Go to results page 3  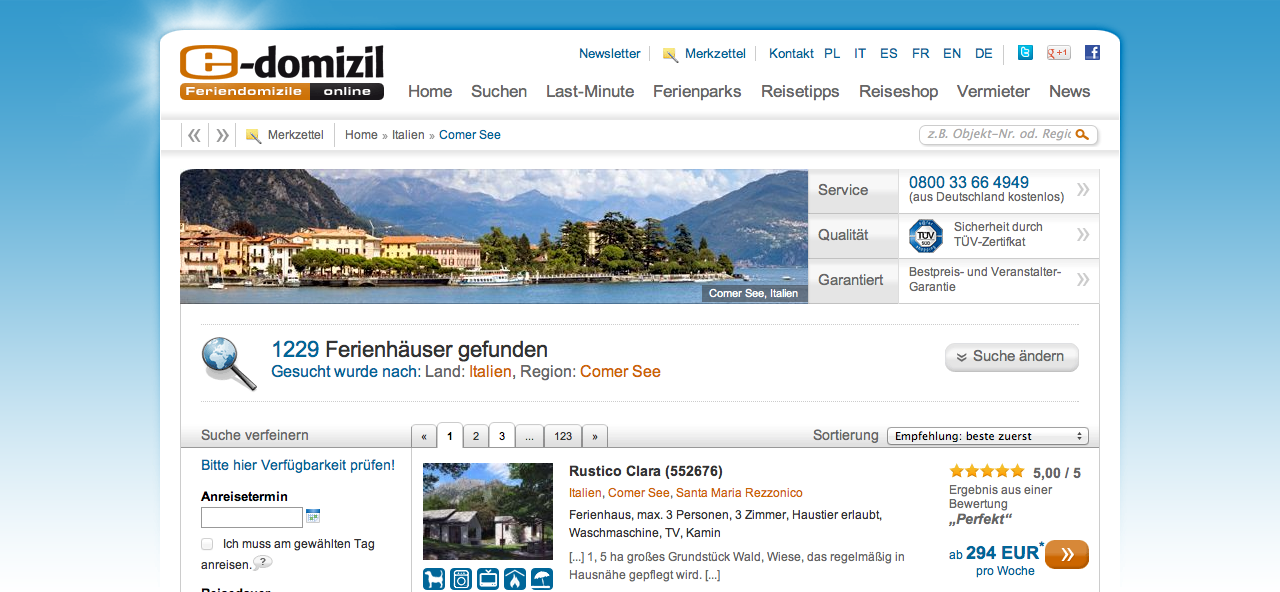(x=502, y=436)
